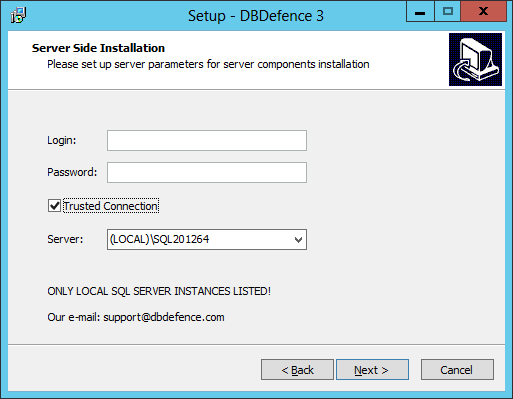This screenshot has height=399, width=513.
Task: Maximize the setup window
Action: click(x=448, y=12)
